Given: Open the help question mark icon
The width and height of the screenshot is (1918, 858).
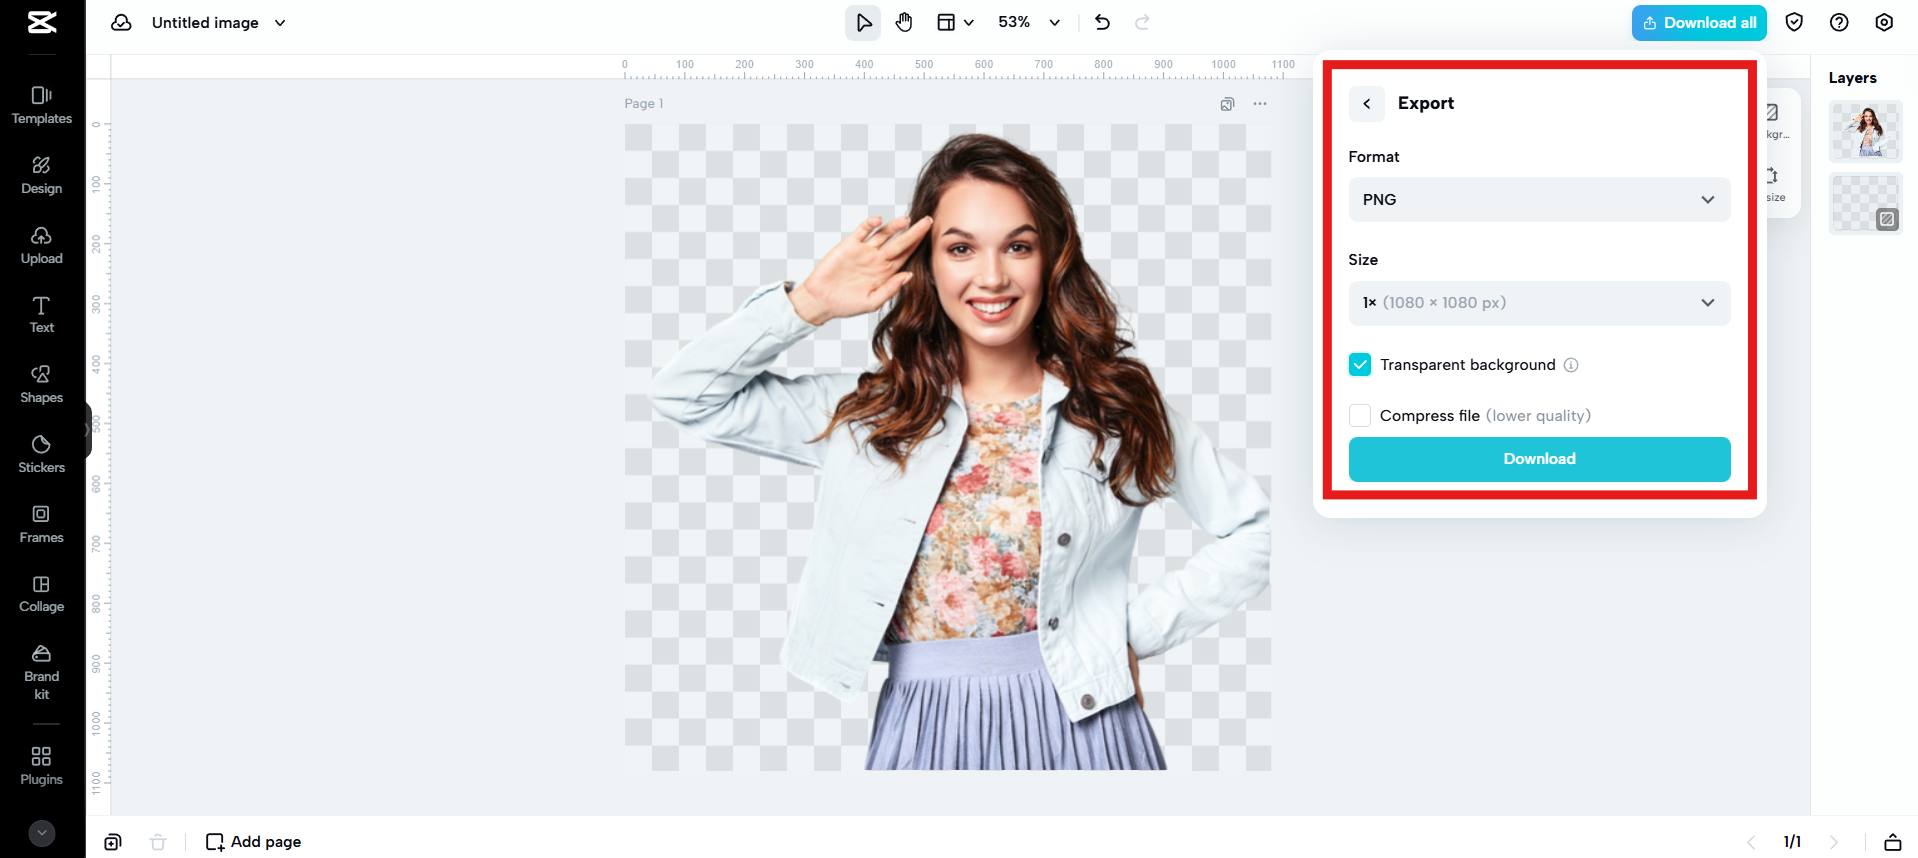Looking at the screenshot, I should (x=1839, y=22).
